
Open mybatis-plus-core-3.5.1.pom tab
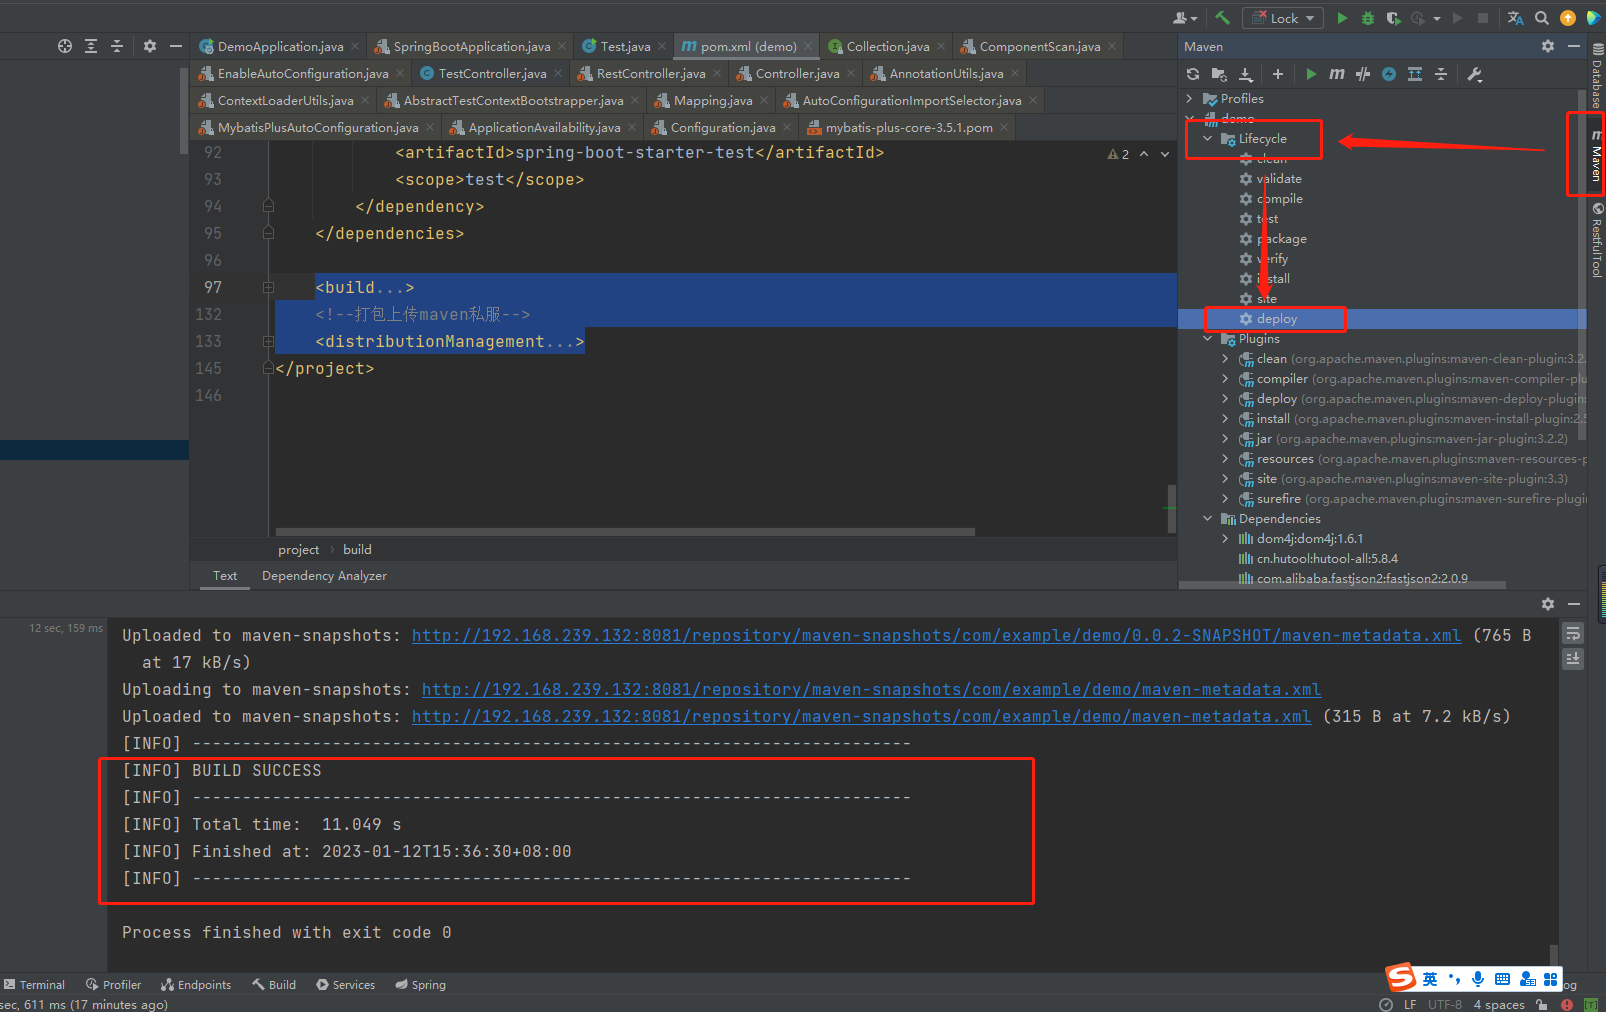point(908,127)
